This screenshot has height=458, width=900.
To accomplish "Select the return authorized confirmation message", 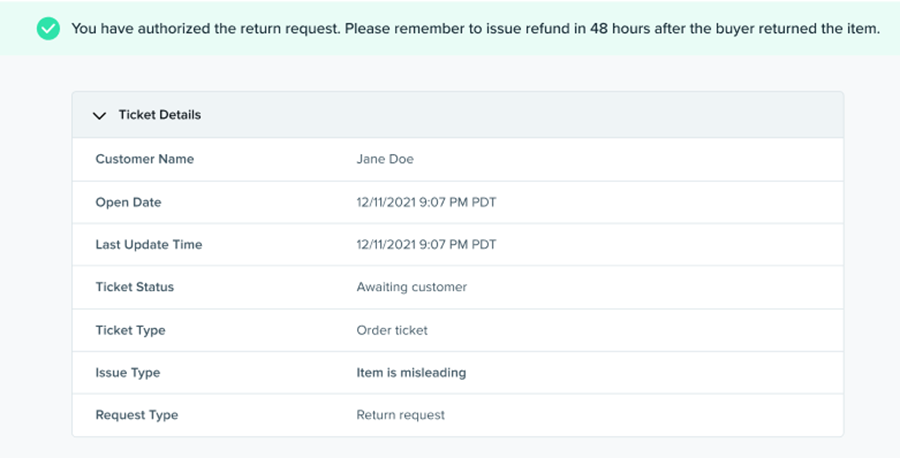I will click(x=475, y=28).
